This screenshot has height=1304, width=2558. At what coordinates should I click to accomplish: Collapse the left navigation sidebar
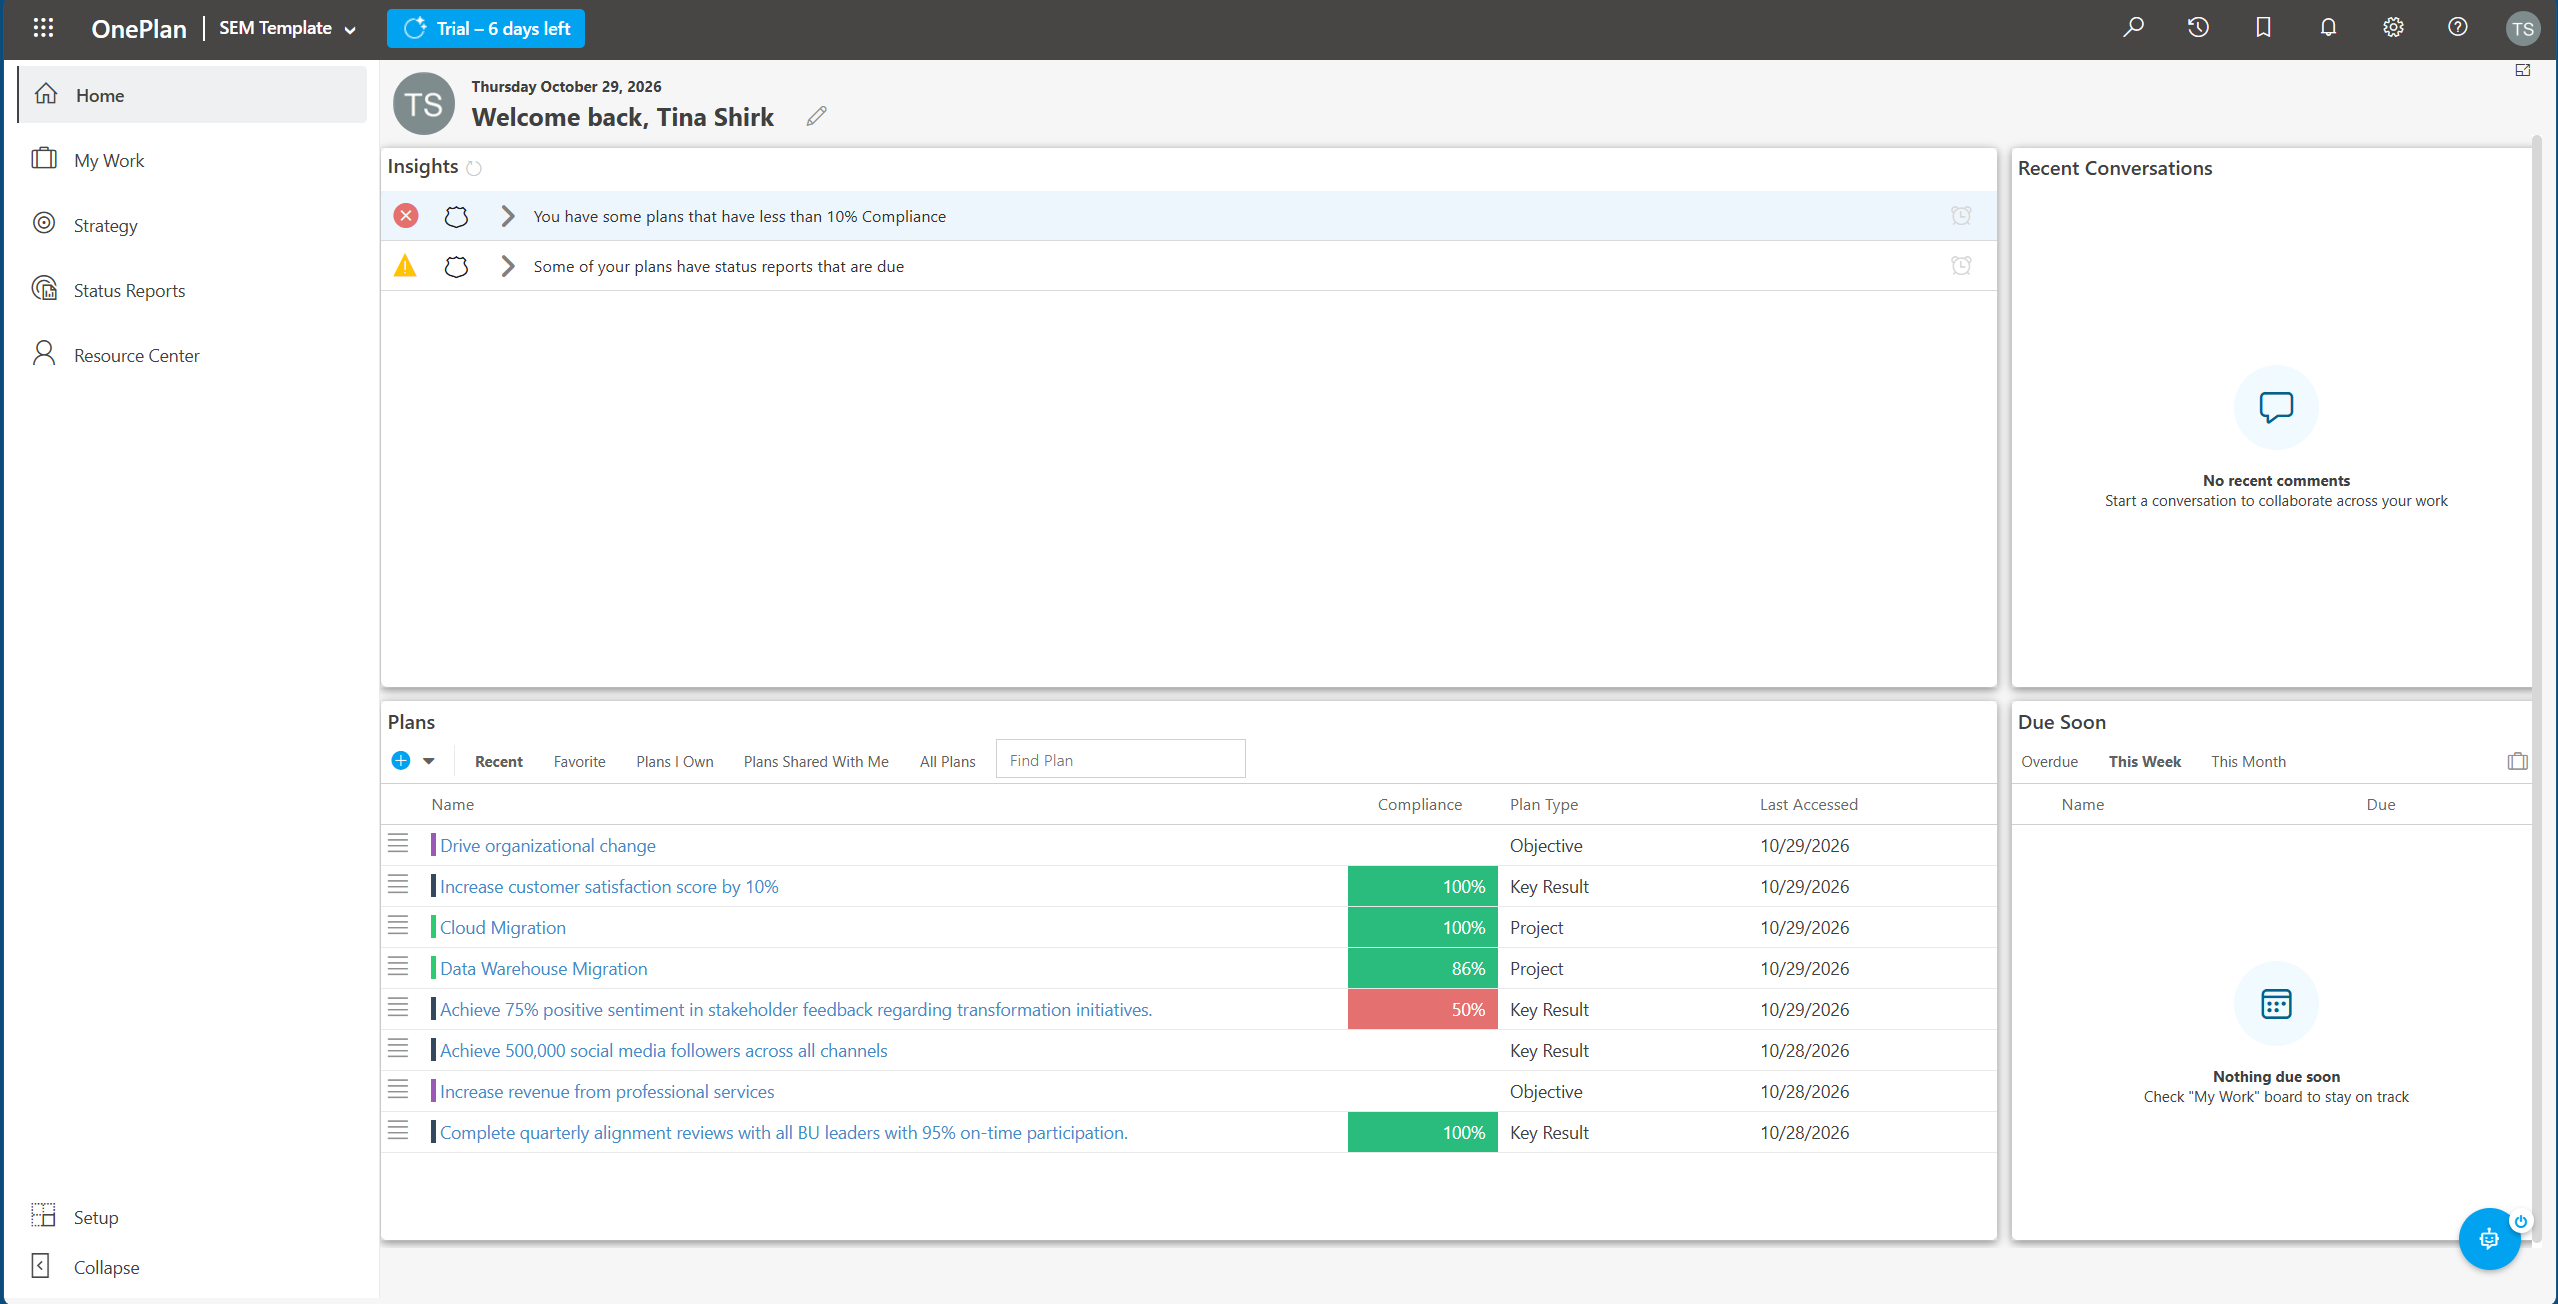point(86,1267)
